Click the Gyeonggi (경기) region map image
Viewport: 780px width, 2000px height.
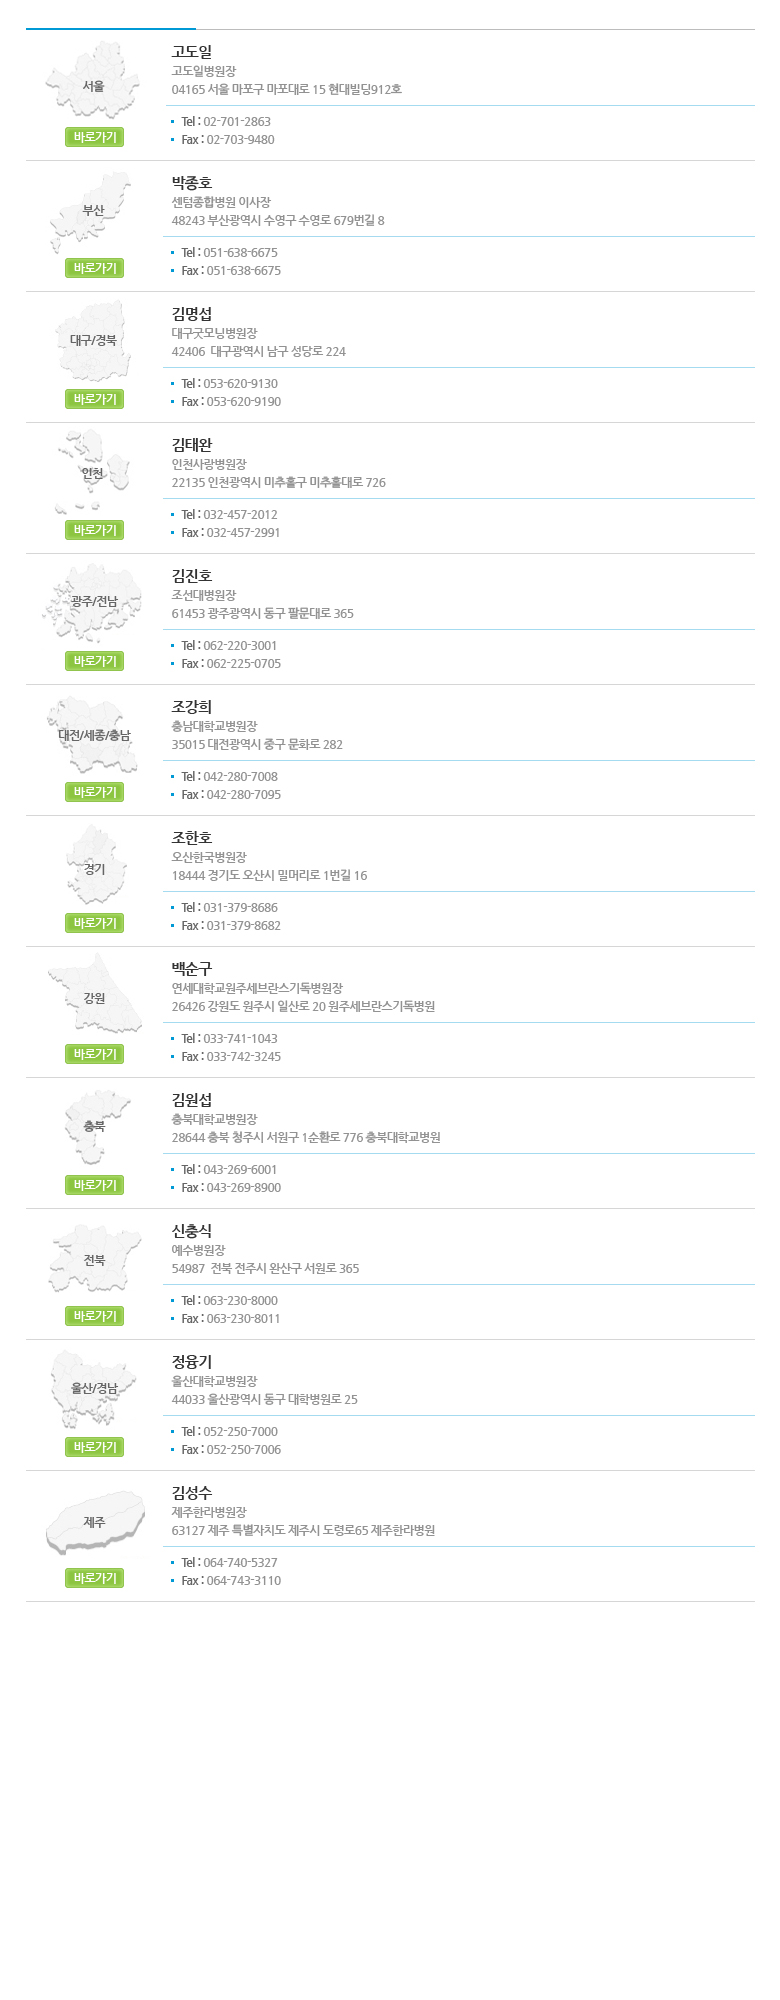click(x=94, y=865)
